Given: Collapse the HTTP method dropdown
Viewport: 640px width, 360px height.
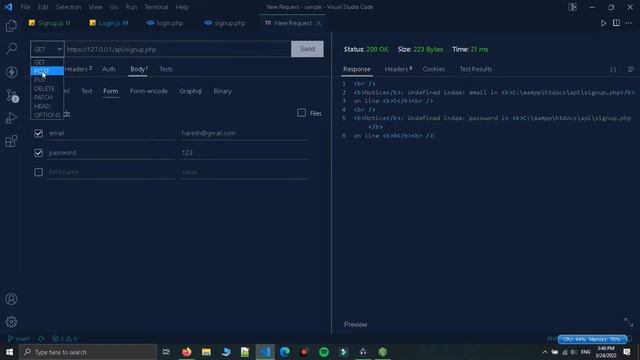Looking at the screenshot, I should click(x=47, y=49).
